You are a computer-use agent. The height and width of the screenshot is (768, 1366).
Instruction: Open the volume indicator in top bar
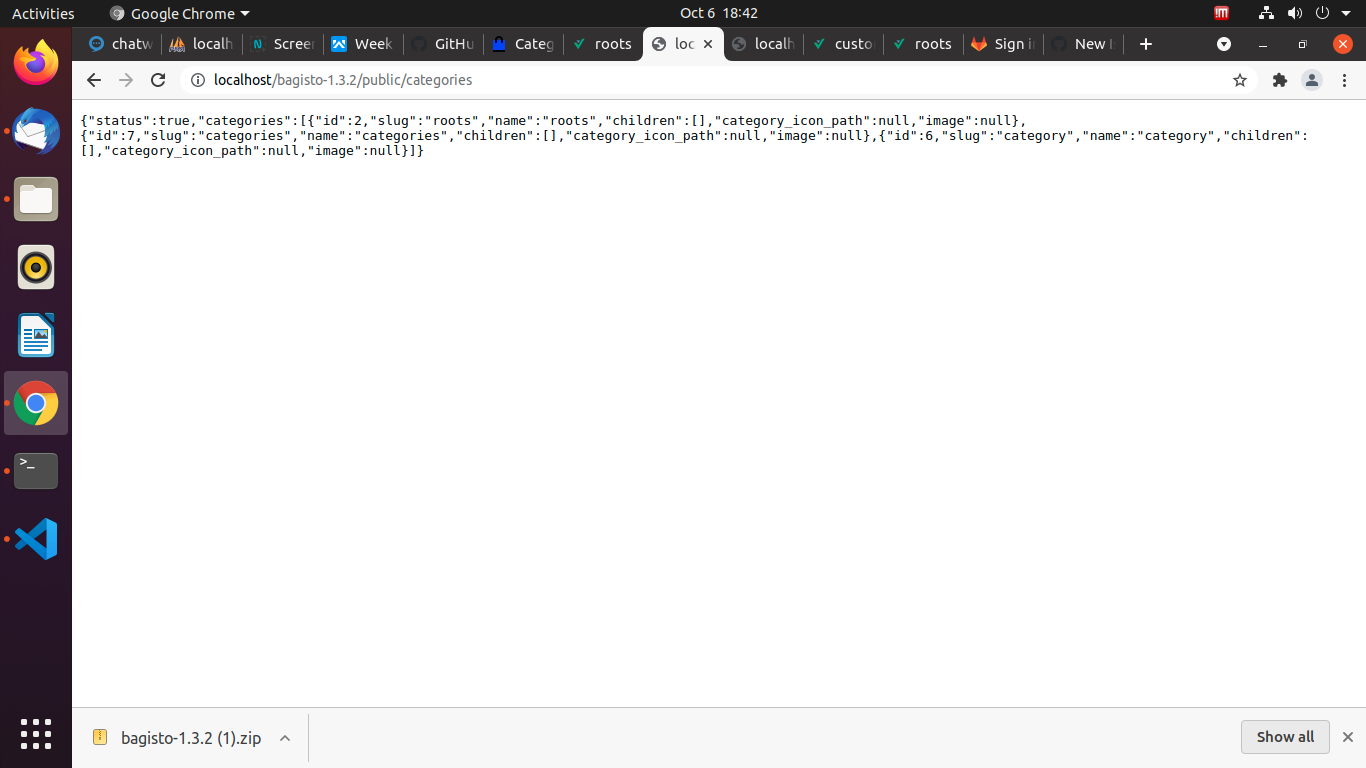[x=1295, y=13]
